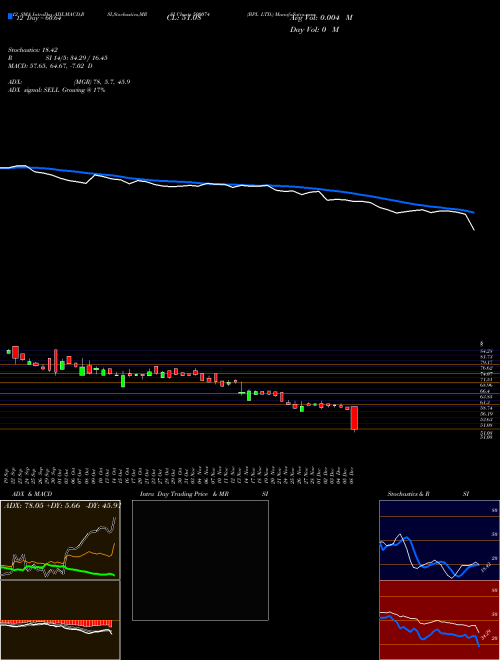Click the rotated 34.29 value on RSI chart
Viewport: 500px width, 660px height.
tap(485, 634)
